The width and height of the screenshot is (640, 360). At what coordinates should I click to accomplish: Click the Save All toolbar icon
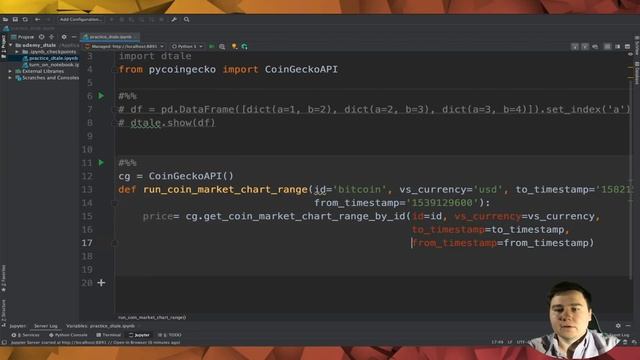pos(15,19)
